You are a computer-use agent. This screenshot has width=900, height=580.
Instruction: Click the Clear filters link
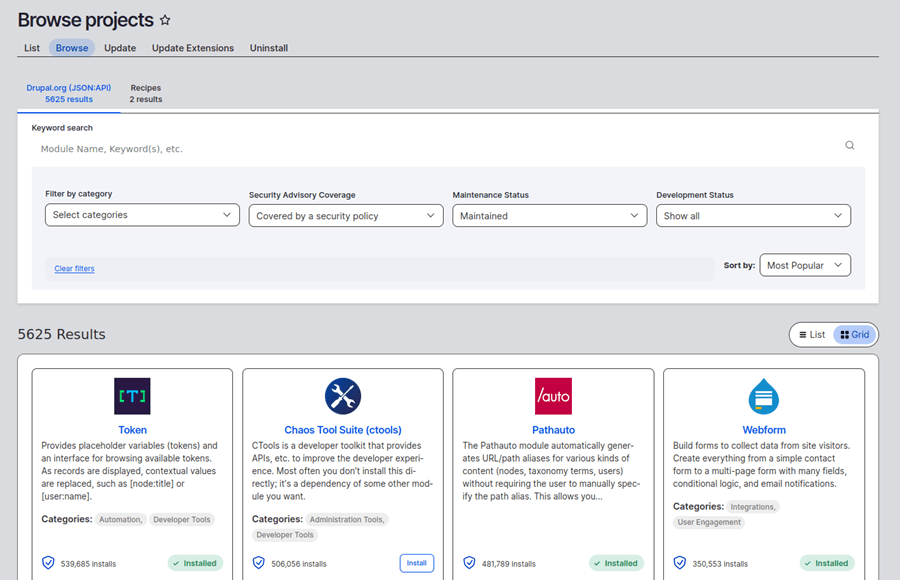tap(75, 268)
